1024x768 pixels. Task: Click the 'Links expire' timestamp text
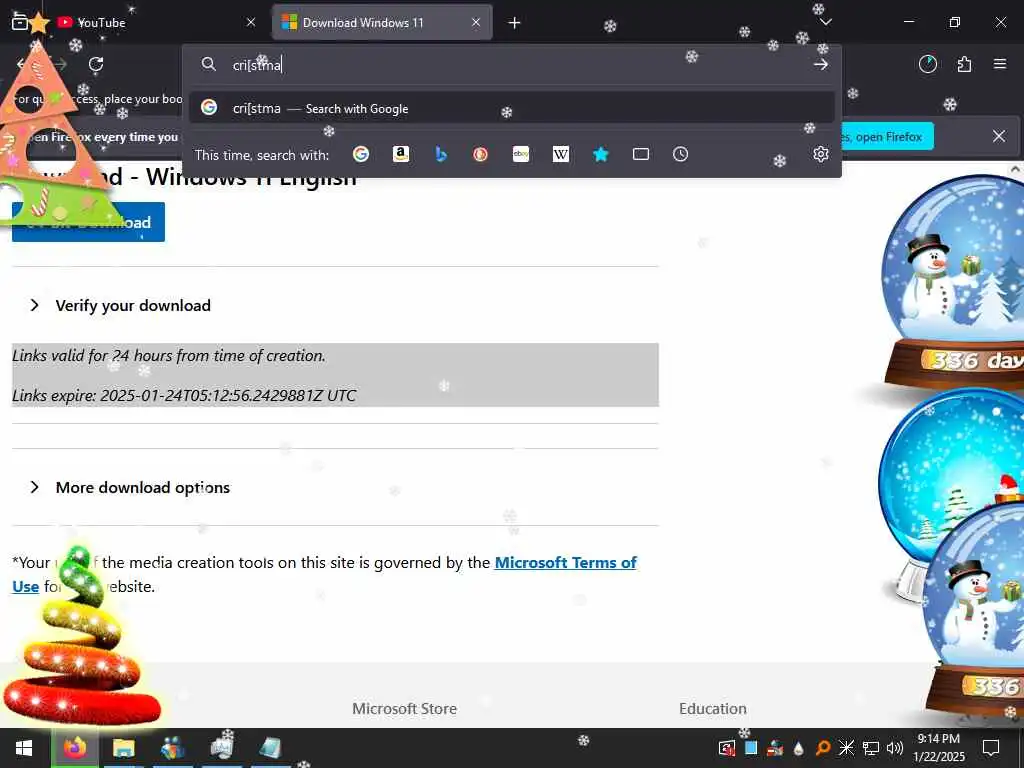pos(184,396)
